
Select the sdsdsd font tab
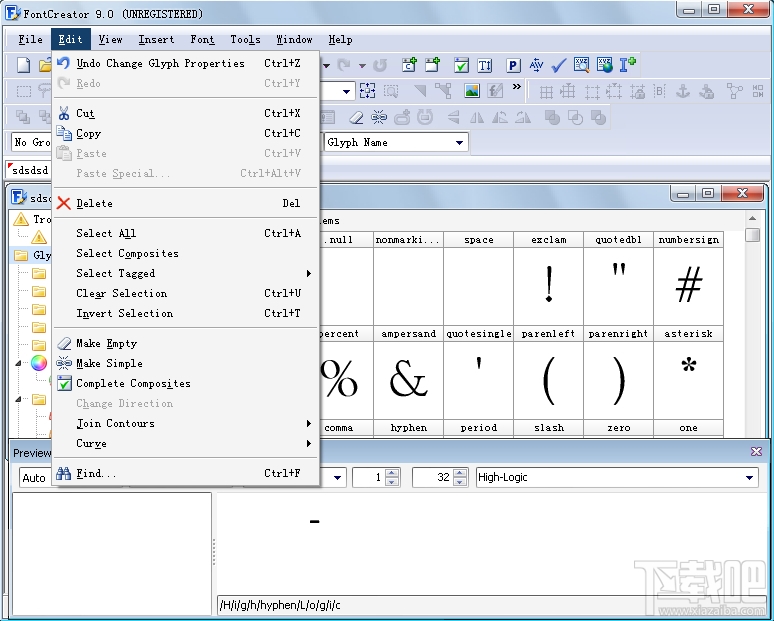(x=29, y=170)
